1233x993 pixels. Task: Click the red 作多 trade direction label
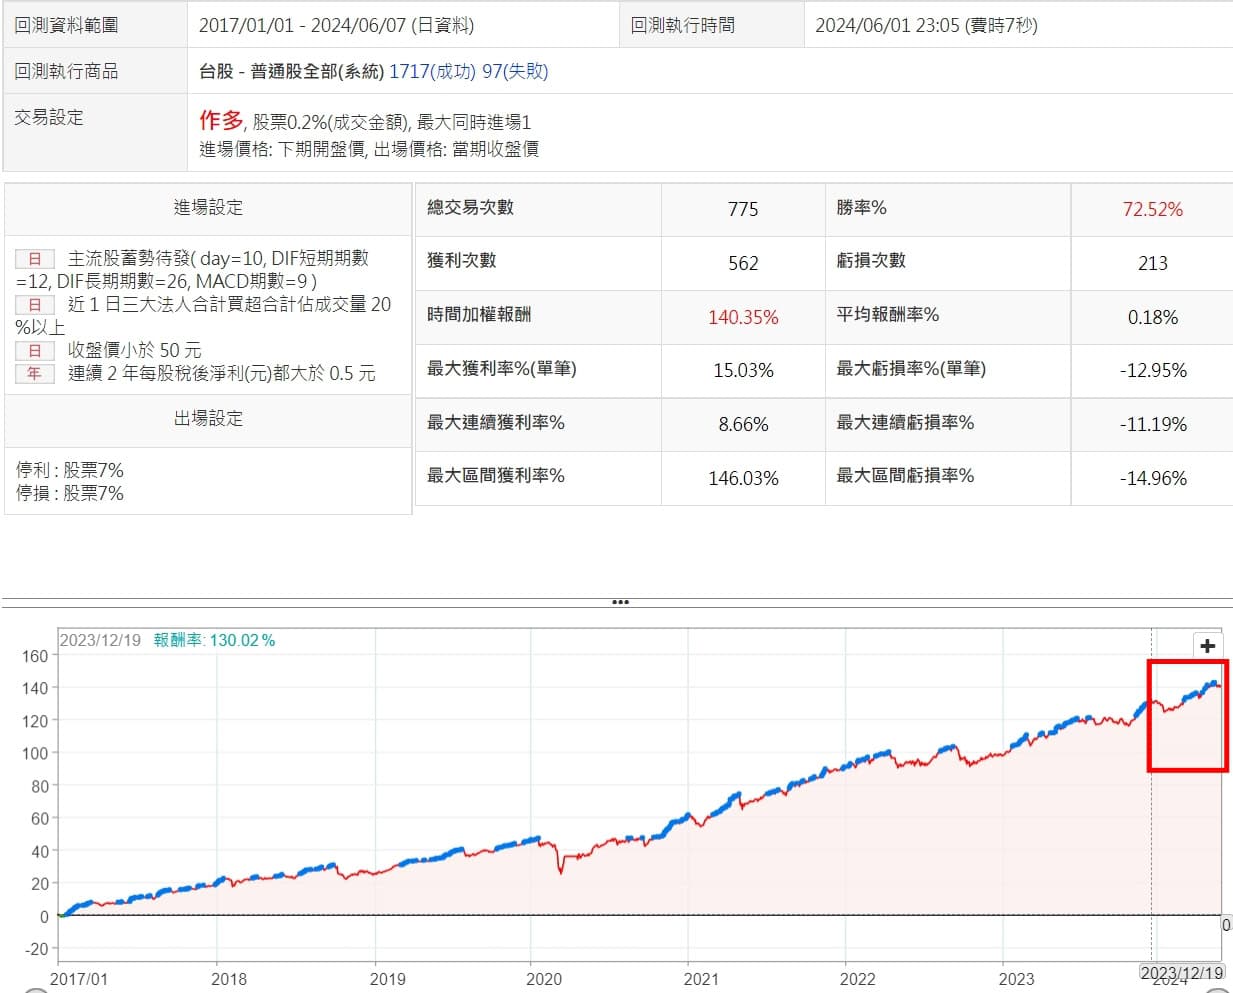click(x=221, y=121)
